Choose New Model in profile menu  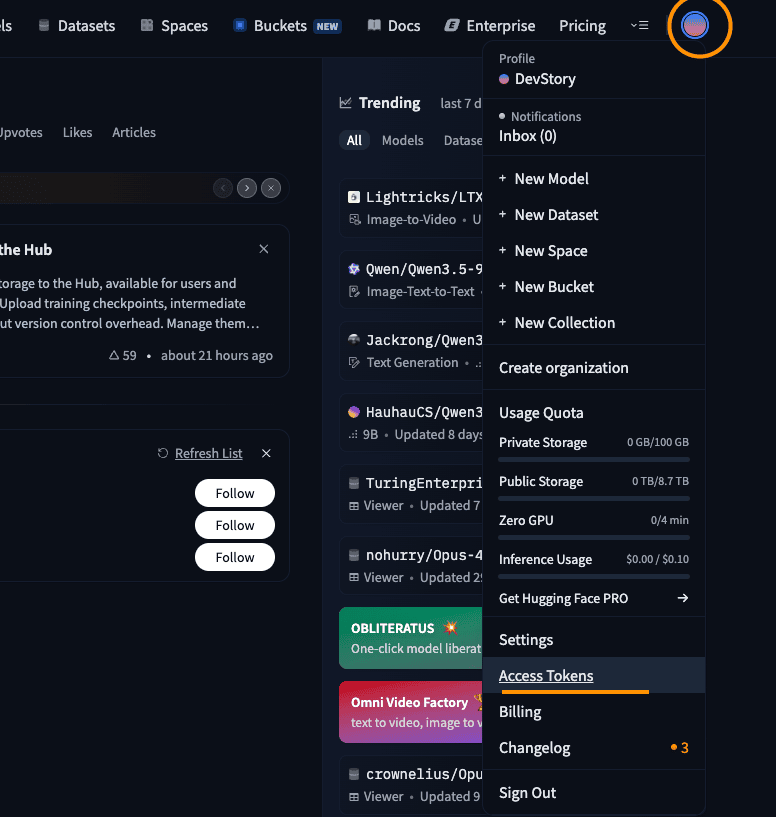click(x=551, y=178)
